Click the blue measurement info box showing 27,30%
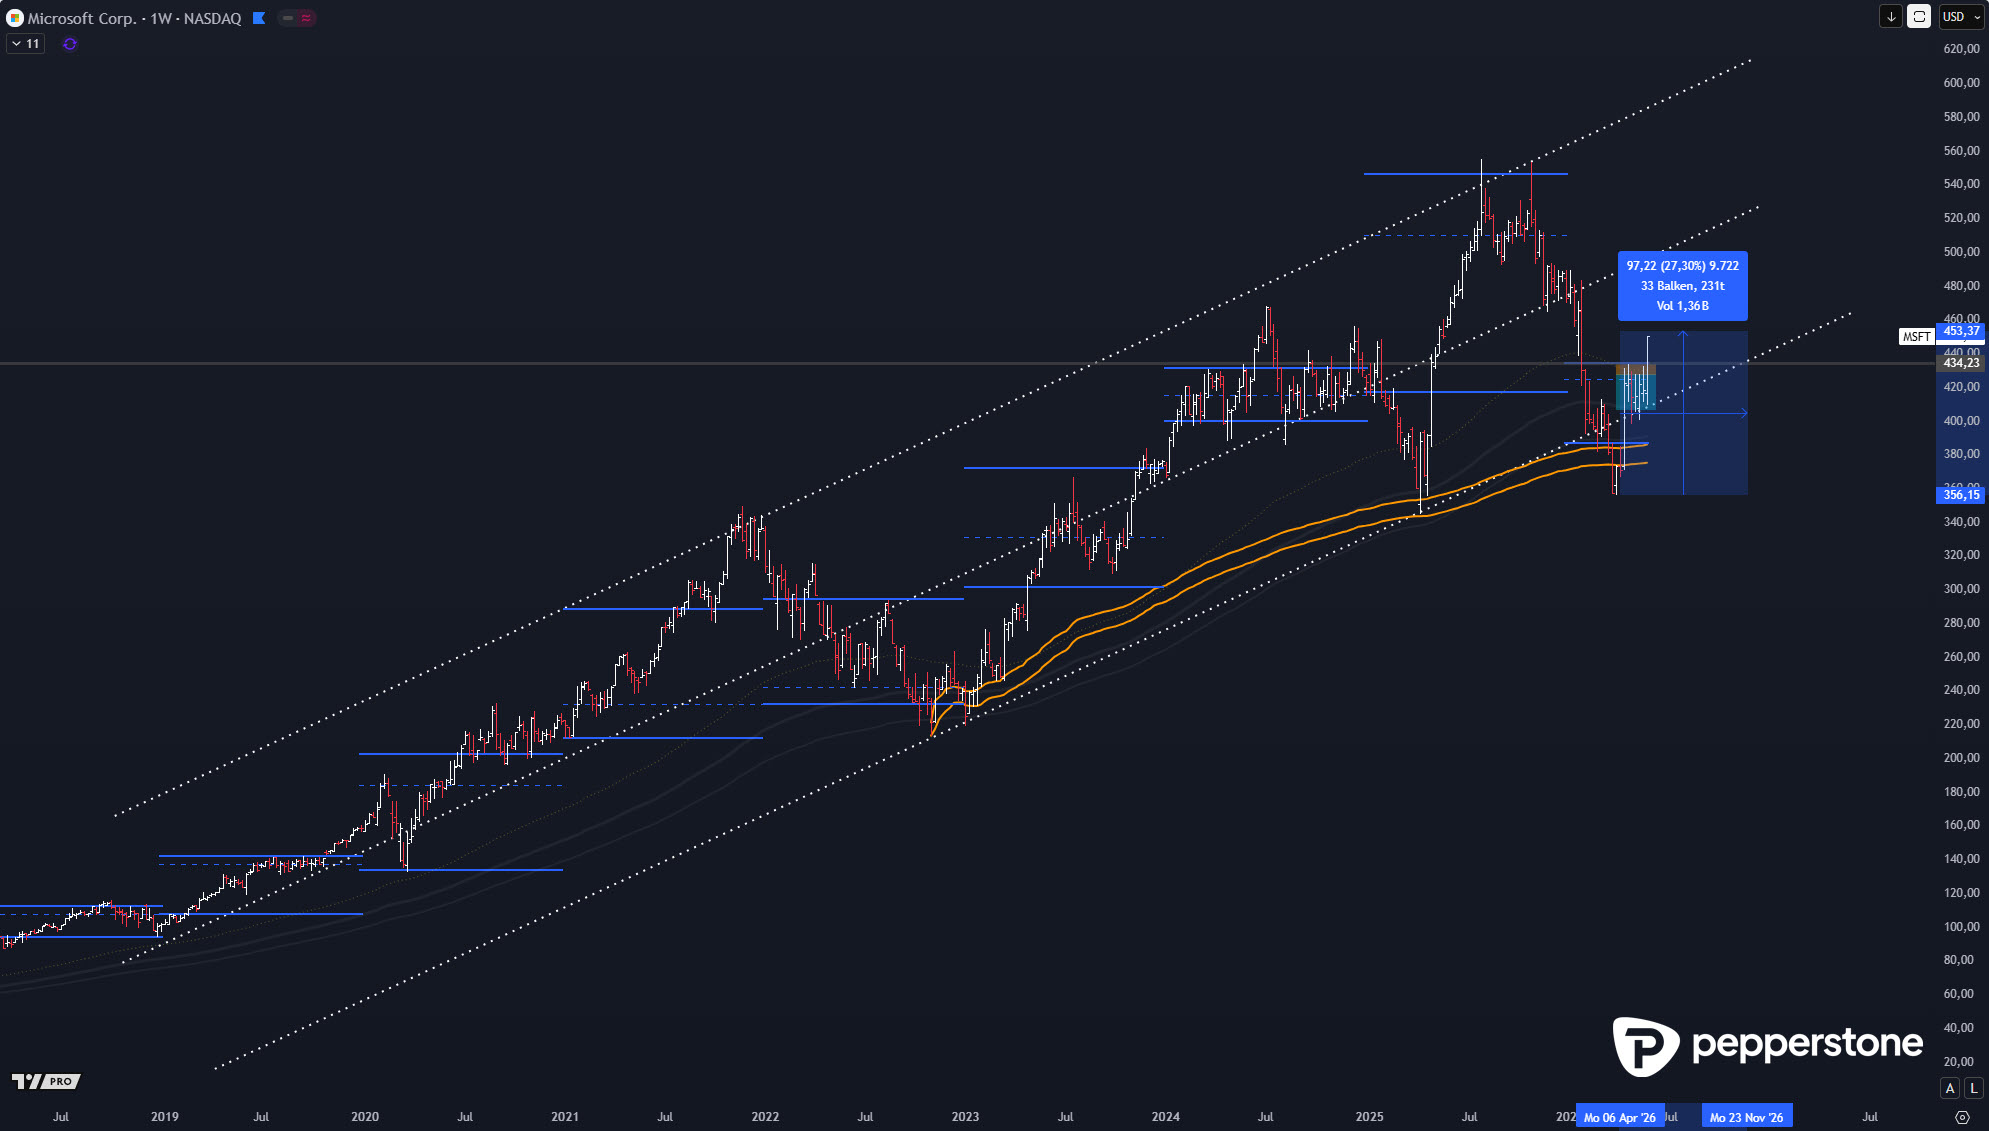Screen dimensions: 1989x1131 [x=1683, y=286]
